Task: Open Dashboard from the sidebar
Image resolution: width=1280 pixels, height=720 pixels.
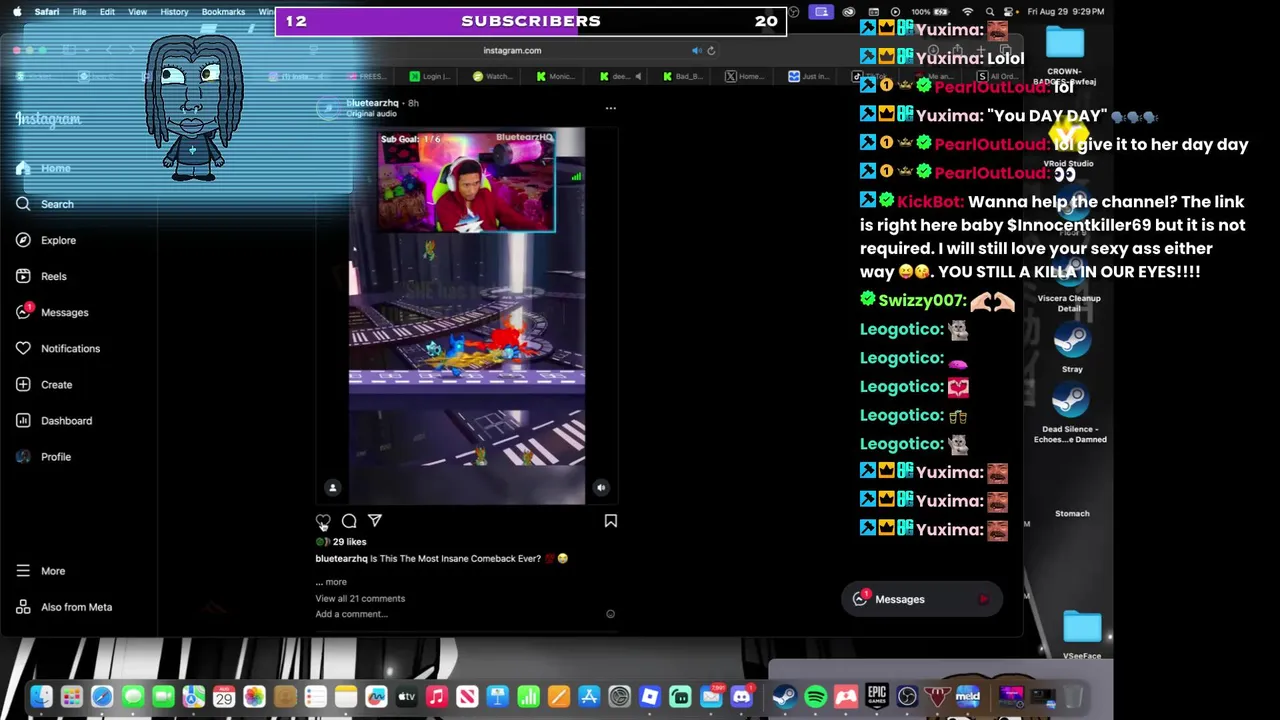Action: (x=54, y=420)
